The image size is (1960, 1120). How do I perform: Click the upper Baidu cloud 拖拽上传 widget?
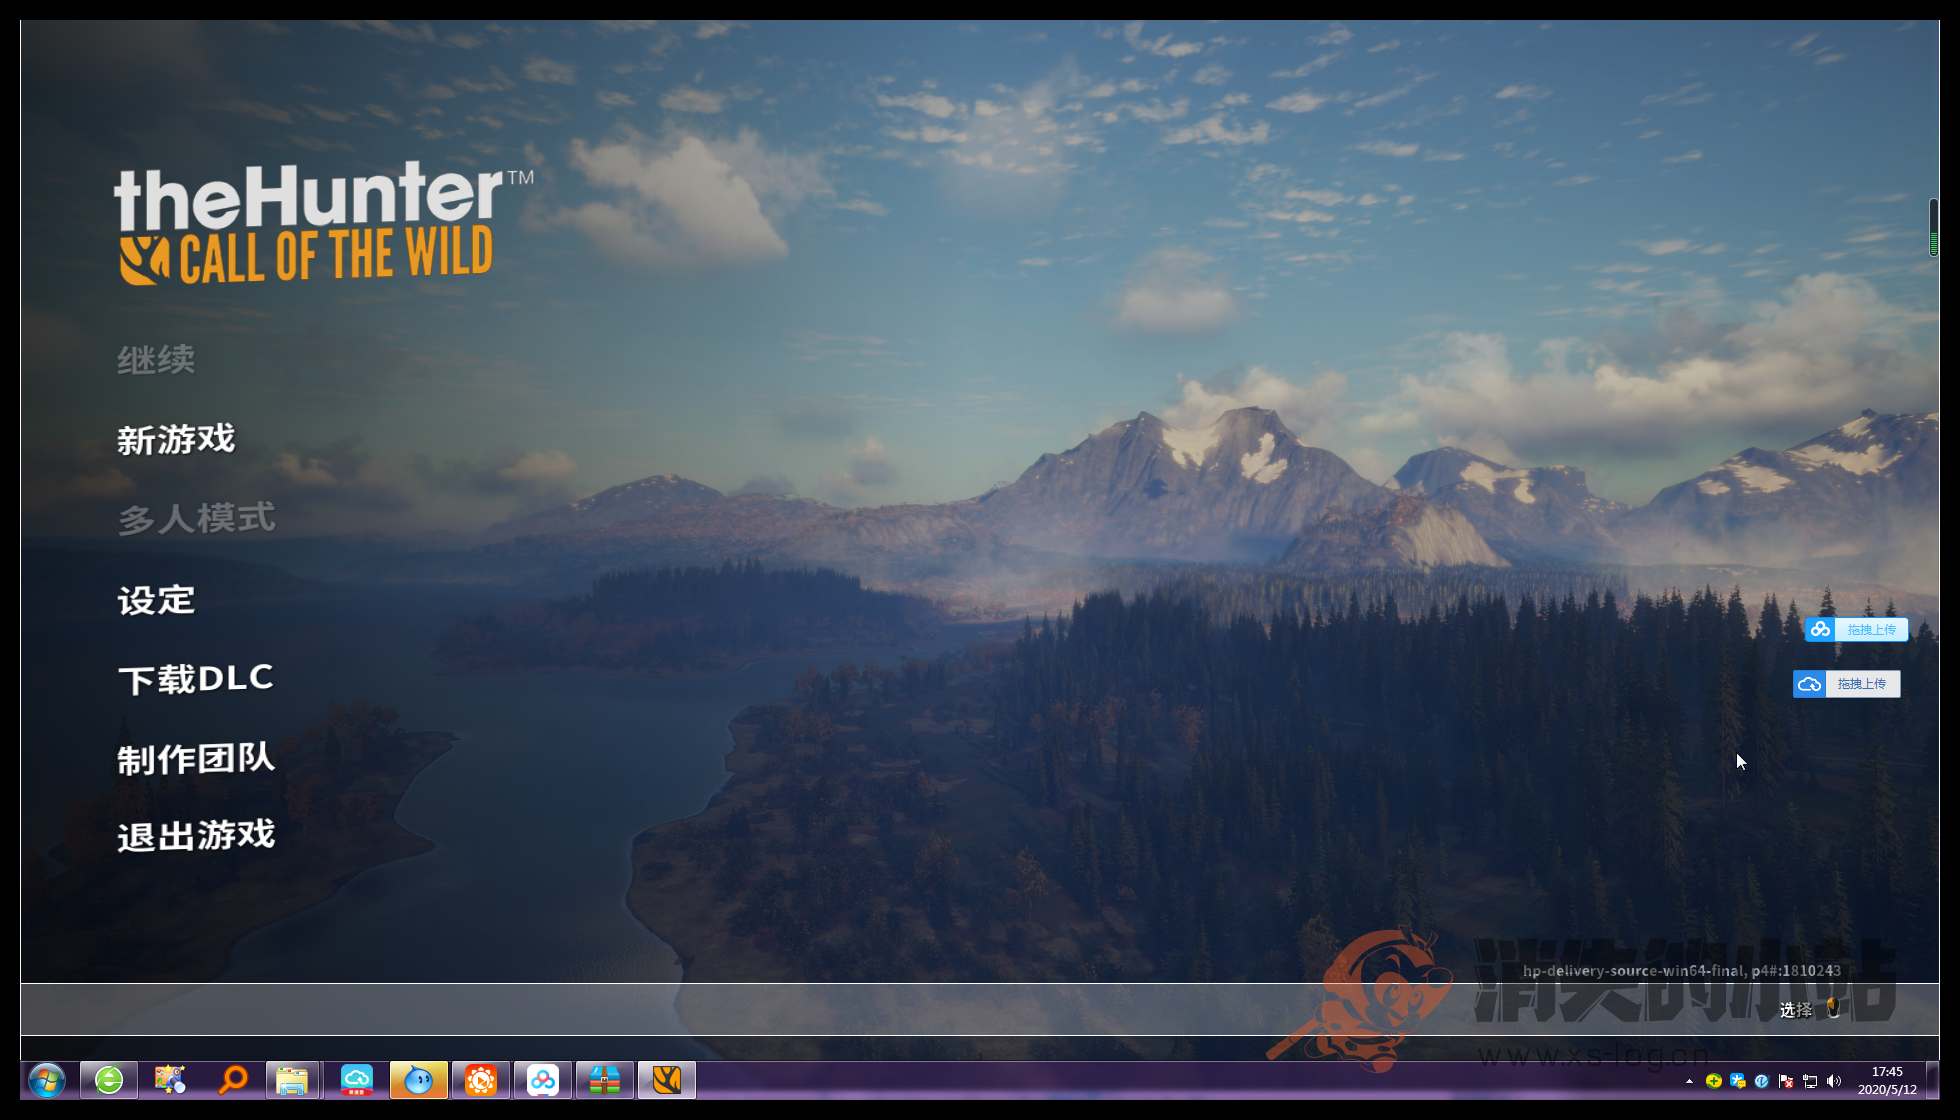click(x=1856, y=629)
